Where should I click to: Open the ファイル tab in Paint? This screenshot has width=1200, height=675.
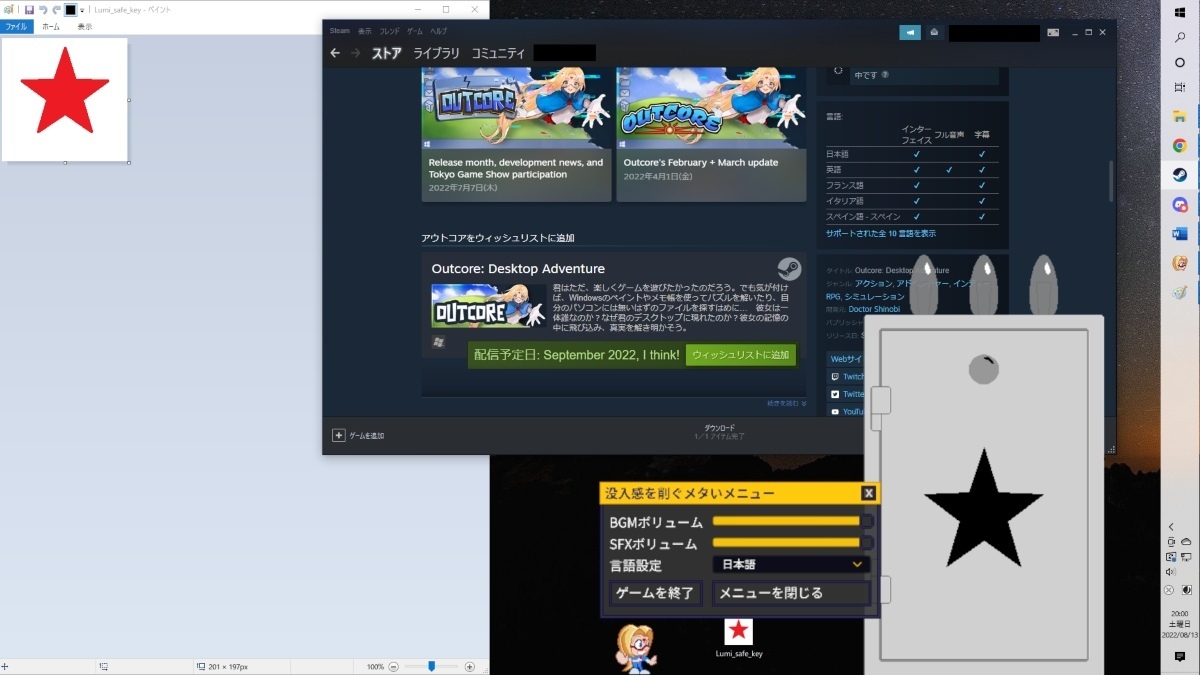click(17, 27)
